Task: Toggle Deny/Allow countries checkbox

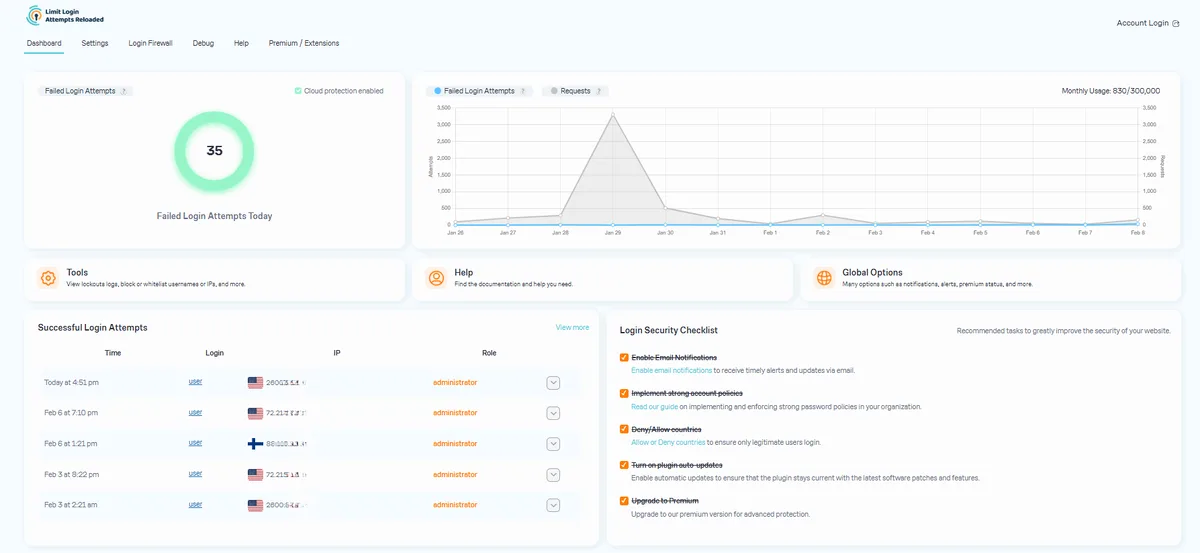Action: 624,429
